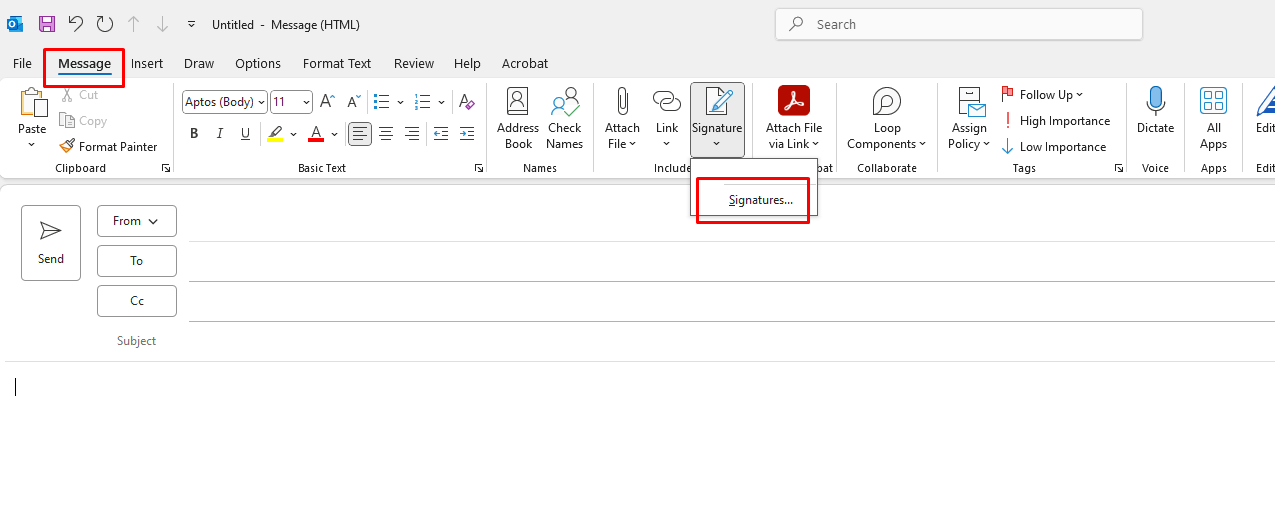
Task: Open Assign Policy menu
Action: point(969,118)
